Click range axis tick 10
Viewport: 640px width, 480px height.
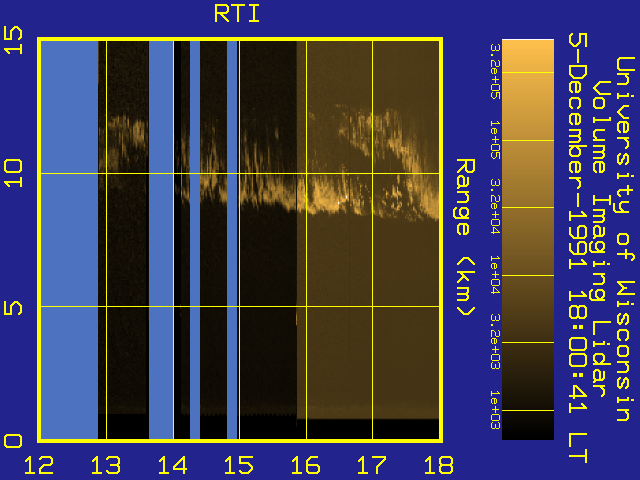click(13, 173)
